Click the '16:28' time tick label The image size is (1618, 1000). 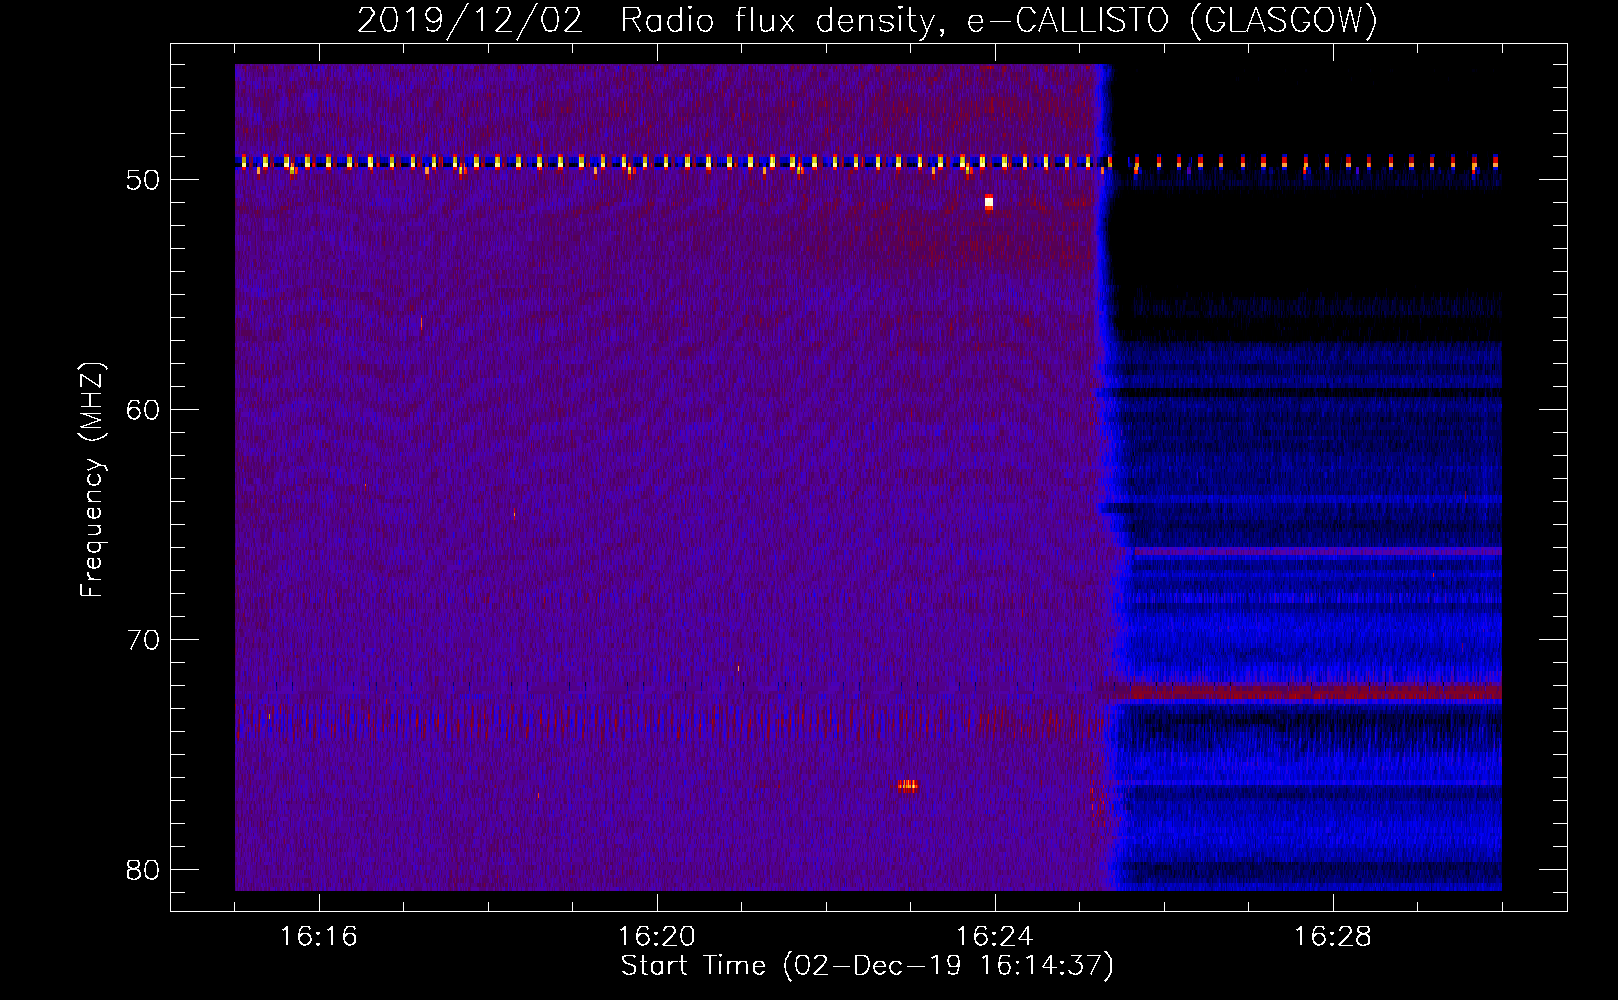tap(1332, 937)
